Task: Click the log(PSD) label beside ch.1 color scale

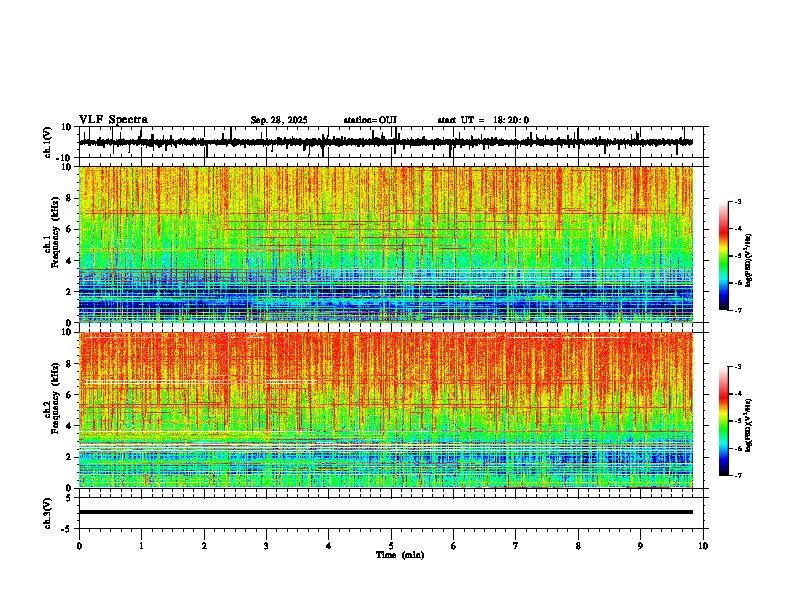Action: click(749, 261)
